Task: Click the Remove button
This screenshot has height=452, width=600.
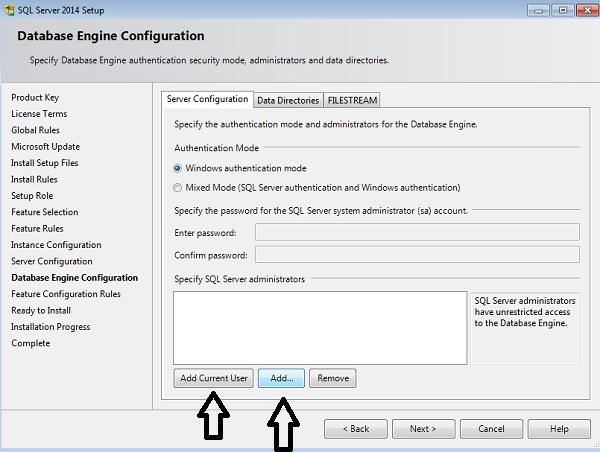Action: pyautogui.click(x=333, y=379)
